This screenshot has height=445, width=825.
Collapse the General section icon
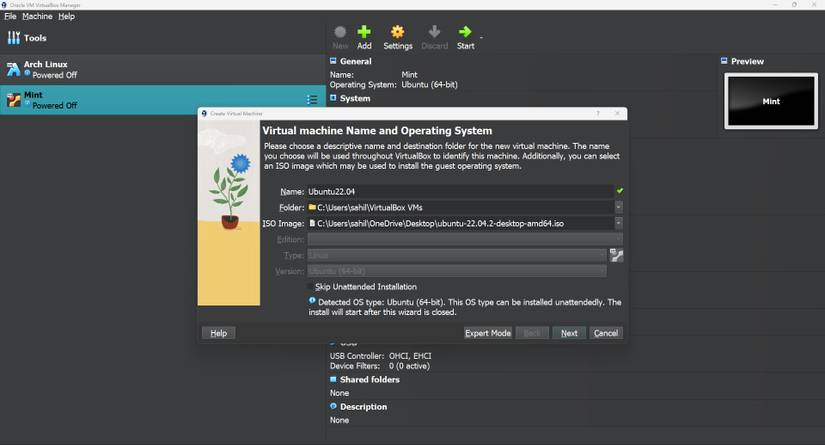coord(333,61)
